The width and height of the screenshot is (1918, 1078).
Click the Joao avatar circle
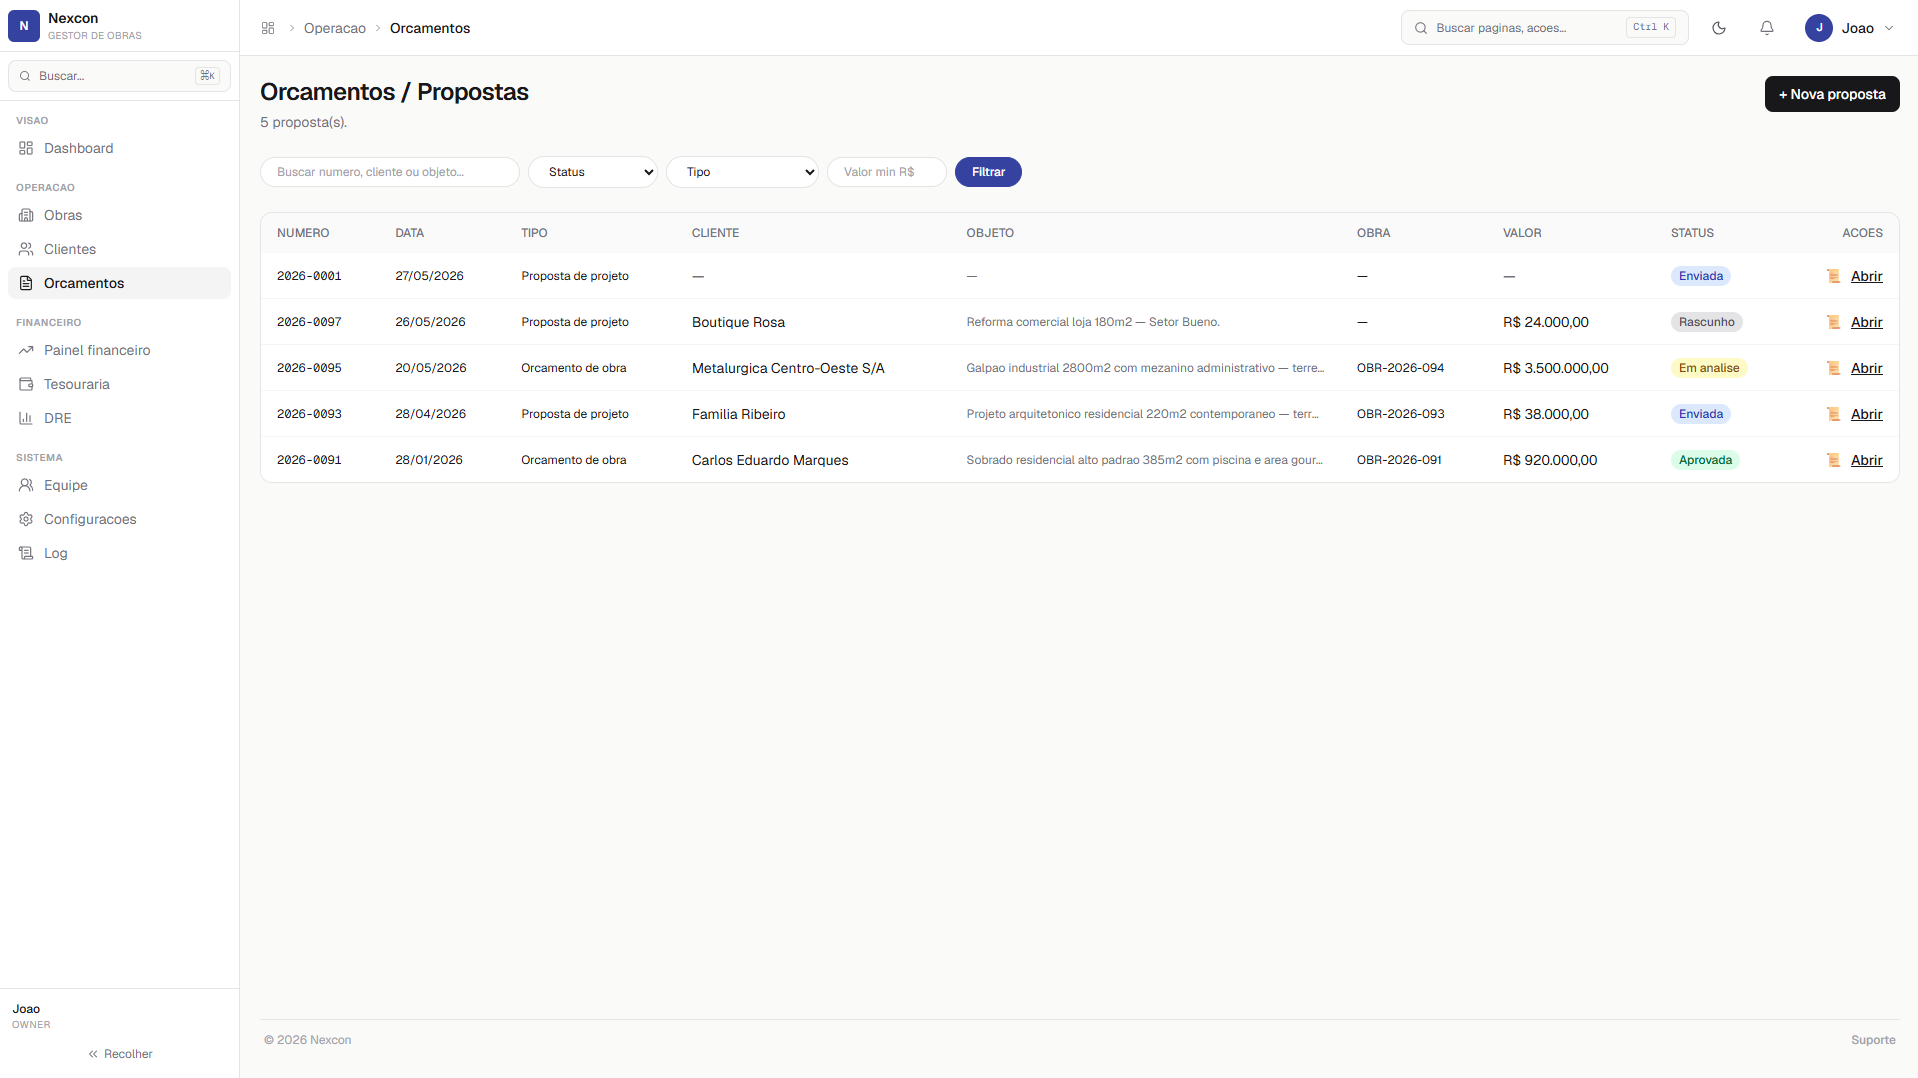pos(1819,28)
